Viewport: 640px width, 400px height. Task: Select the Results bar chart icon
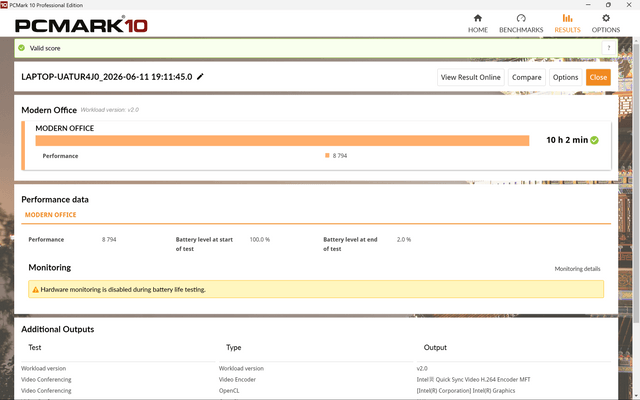[567, 18]
